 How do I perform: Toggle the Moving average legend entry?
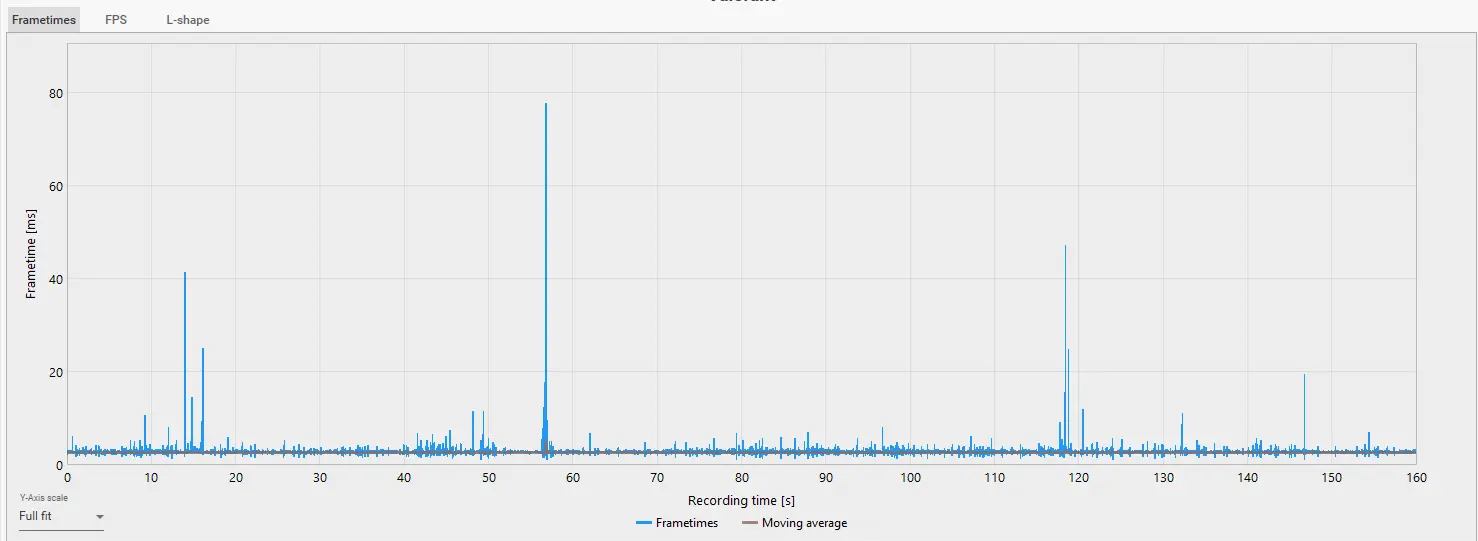point(794,523)
